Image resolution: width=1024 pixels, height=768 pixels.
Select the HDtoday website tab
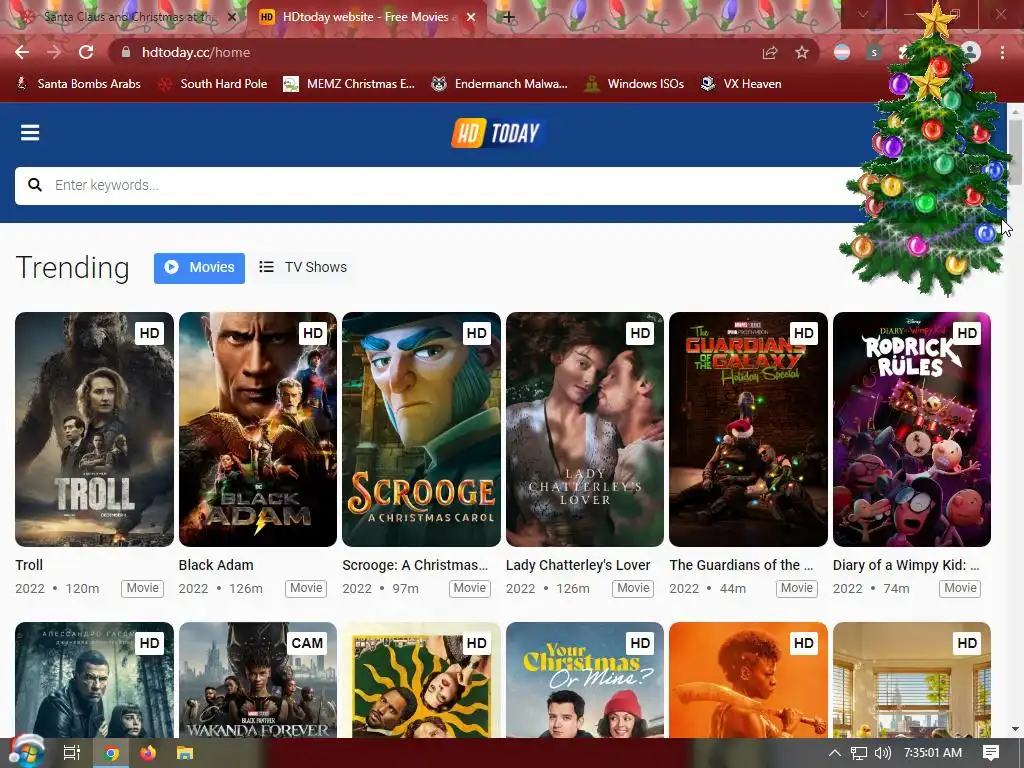[x=366, y=17]
